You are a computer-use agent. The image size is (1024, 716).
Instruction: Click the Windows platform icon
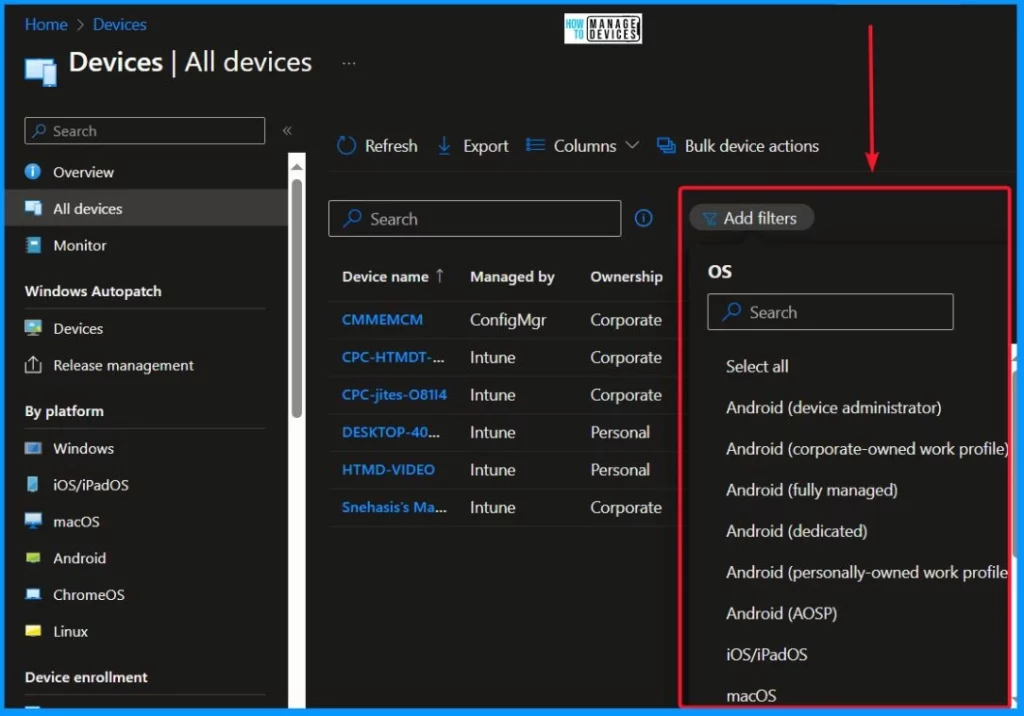pos(33,448)
